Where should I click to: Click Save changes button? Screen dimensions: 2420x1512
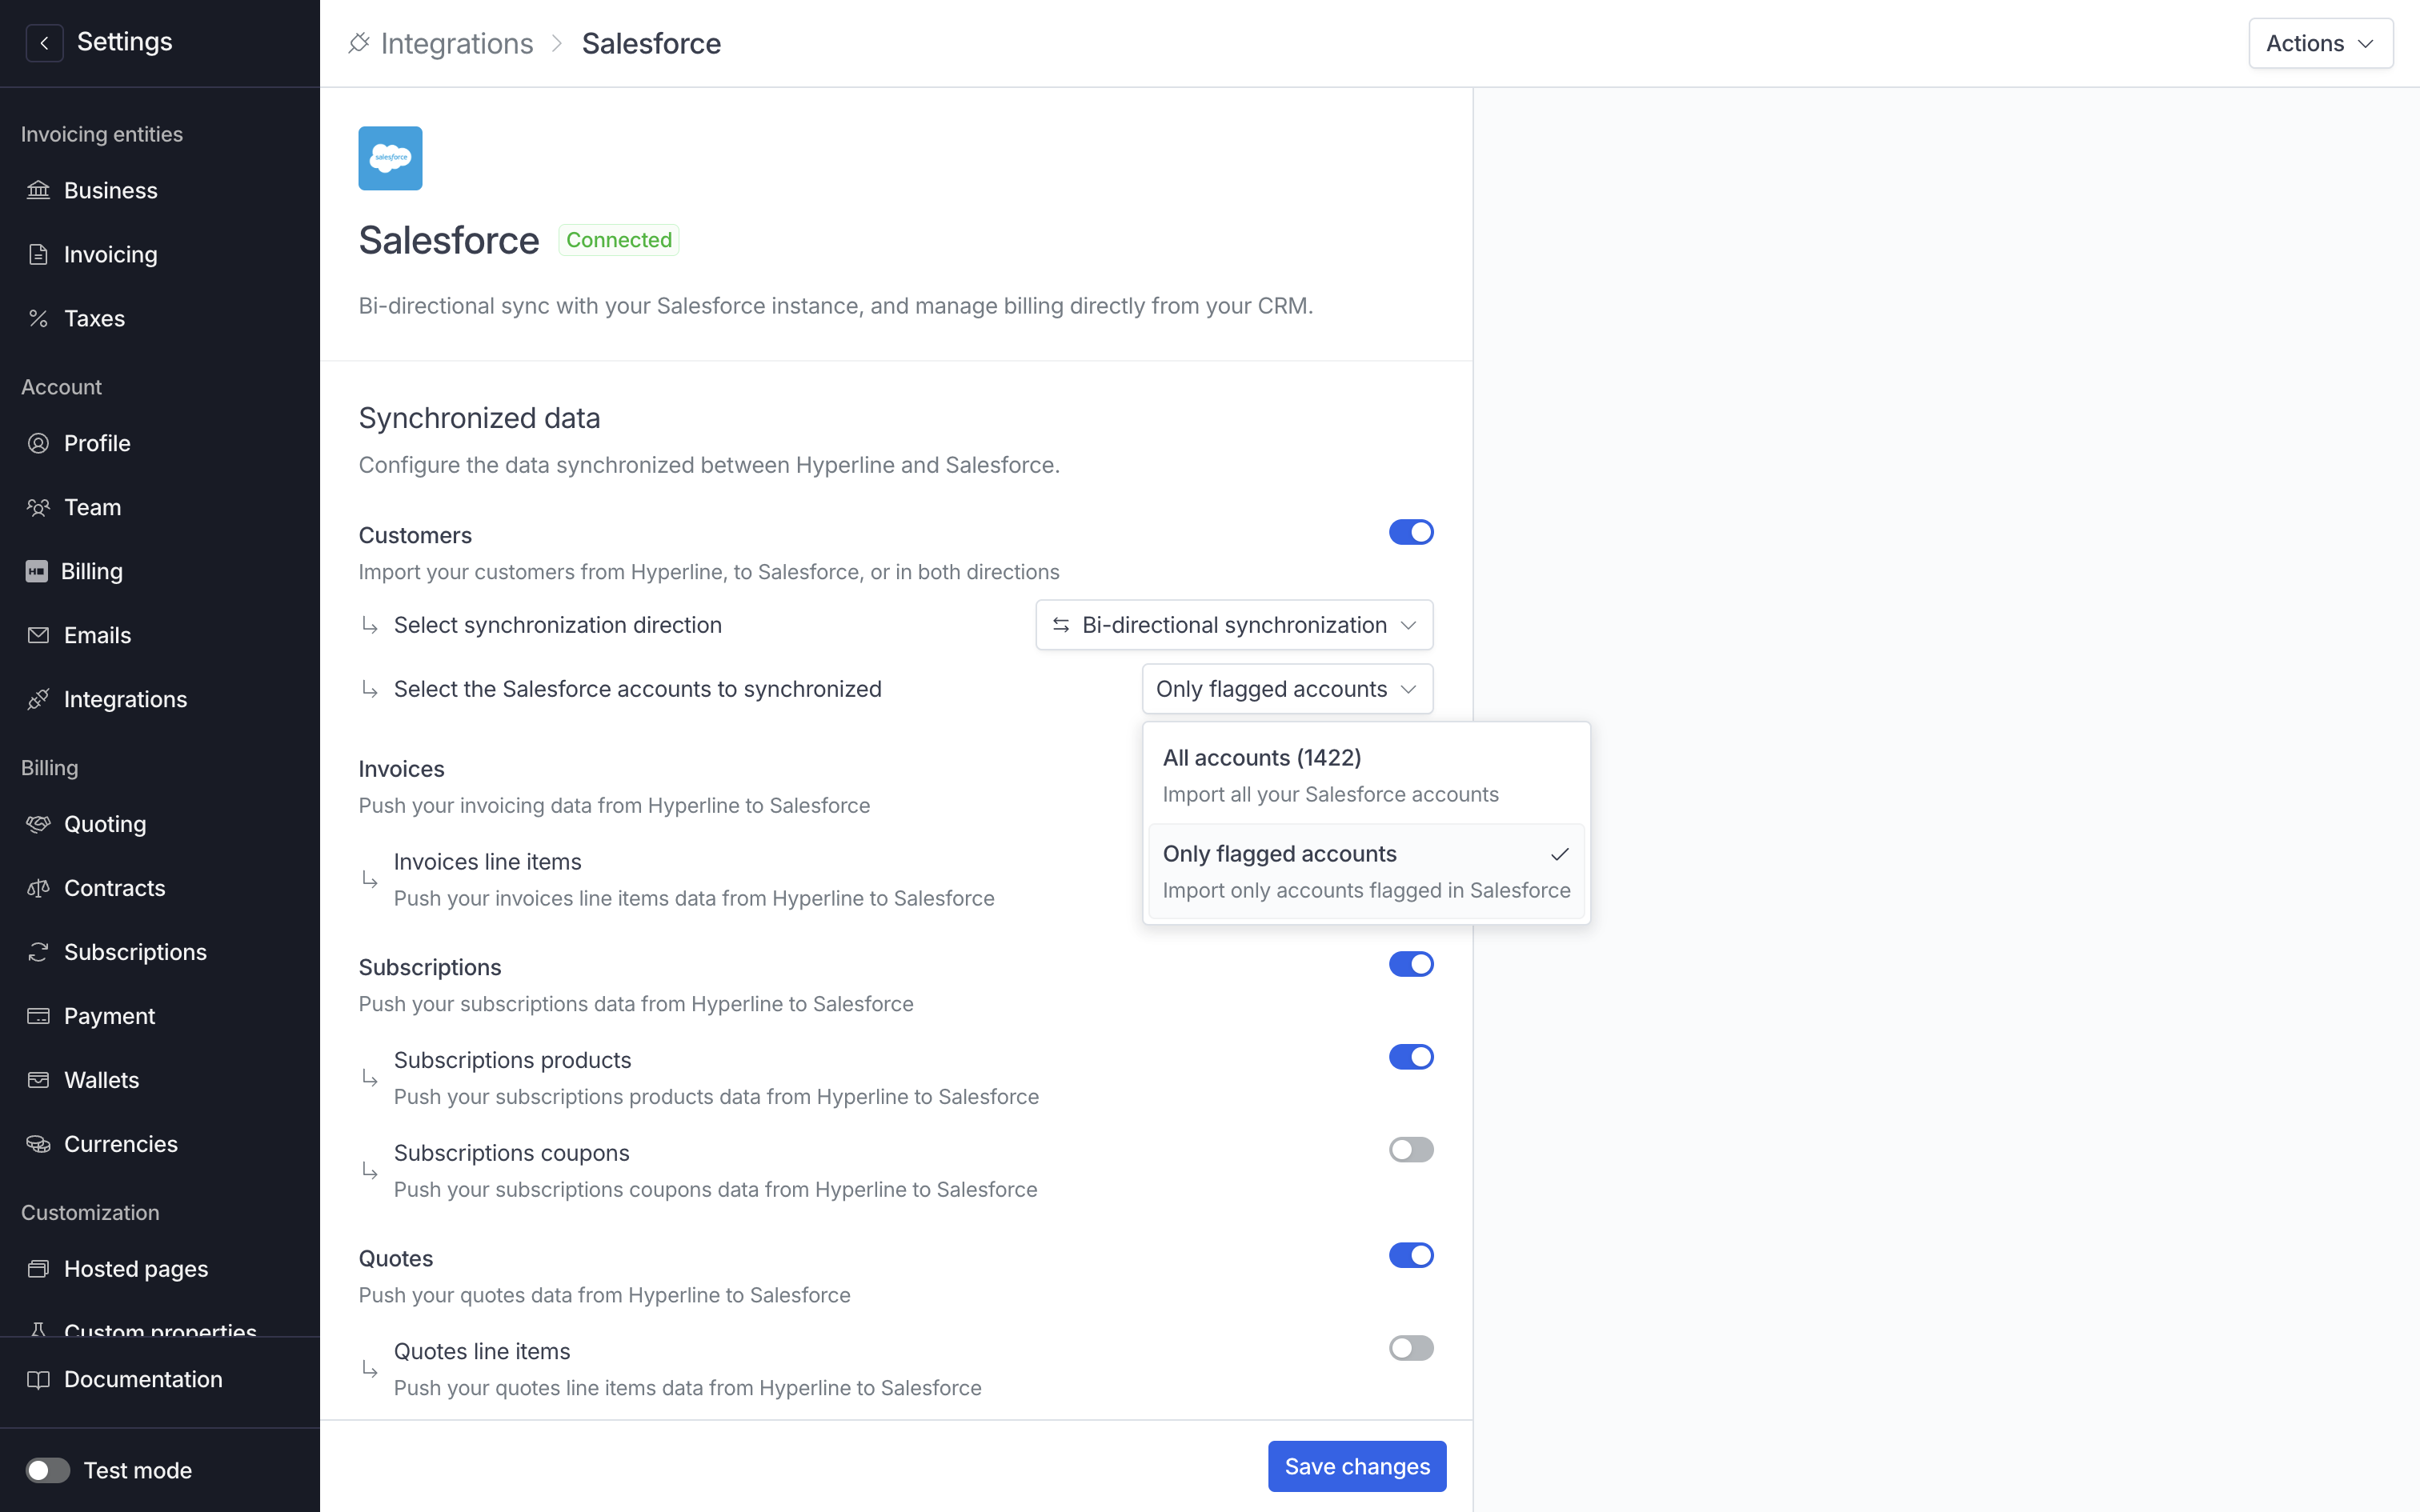[x=1357, y=1466]
